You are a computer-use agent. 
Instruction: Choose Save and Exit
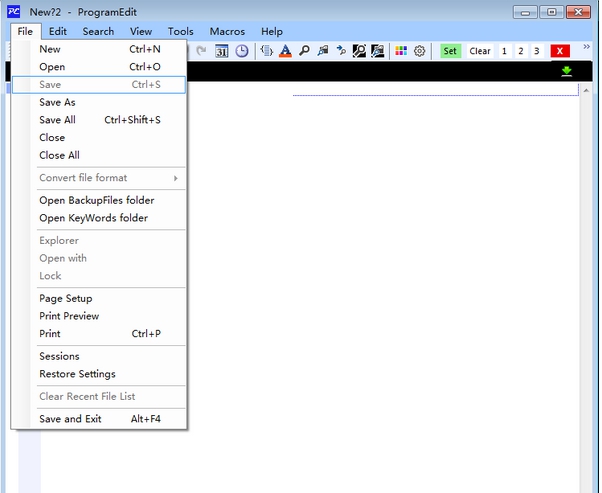(x=99, y=419)
